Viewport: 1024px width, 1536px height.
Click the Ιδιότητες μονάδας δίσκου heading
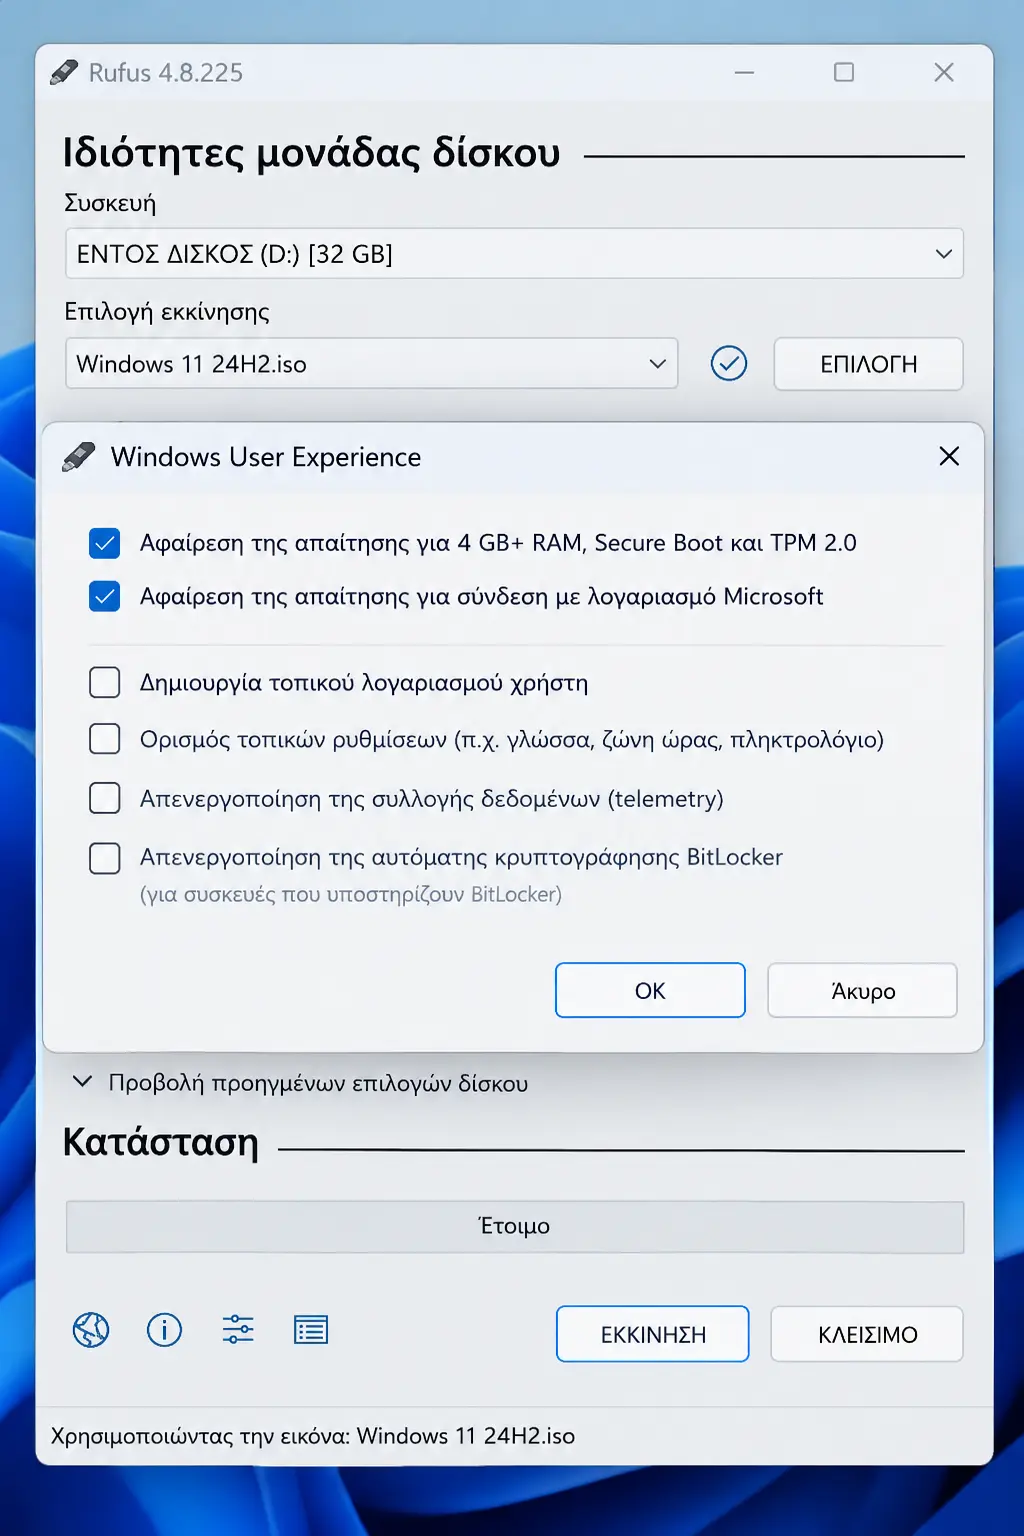point(311,153)
